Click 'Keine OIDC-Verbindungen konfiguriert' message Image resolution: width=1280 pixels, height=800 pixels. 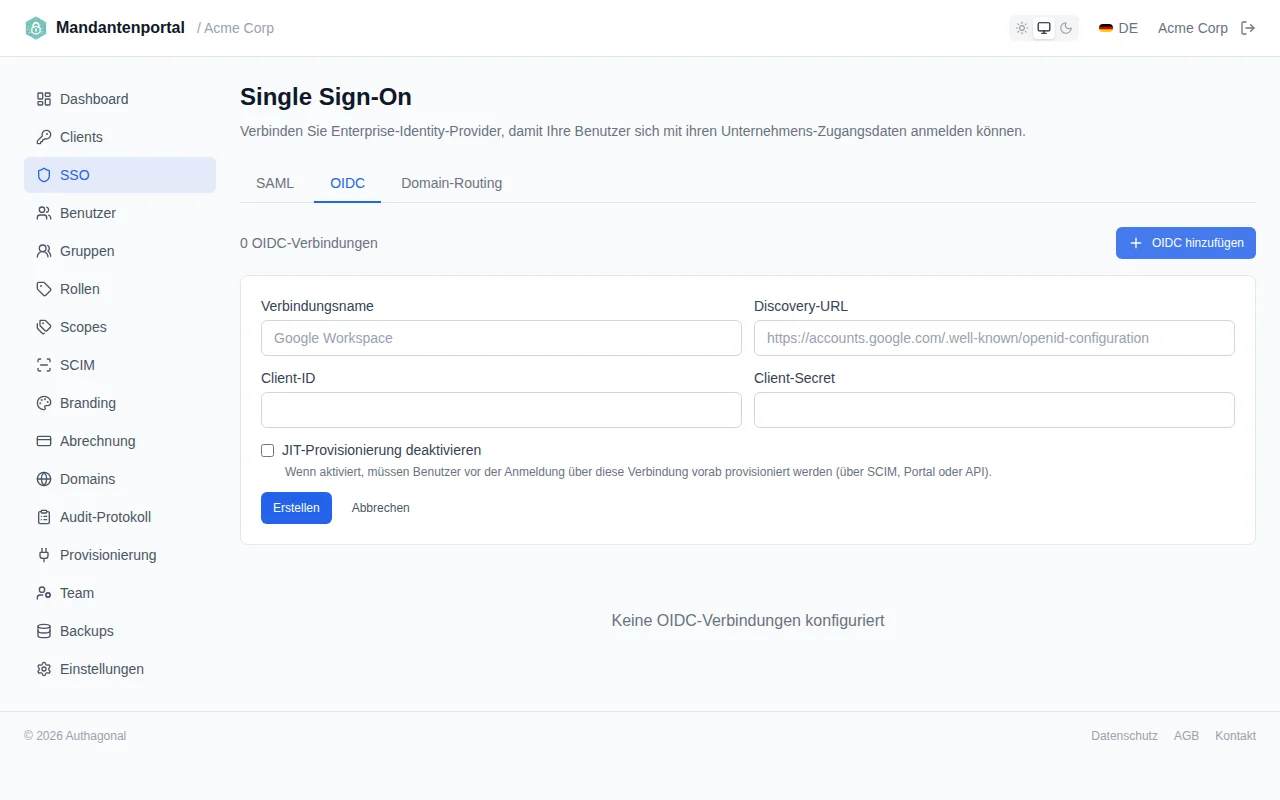point(748,621)
